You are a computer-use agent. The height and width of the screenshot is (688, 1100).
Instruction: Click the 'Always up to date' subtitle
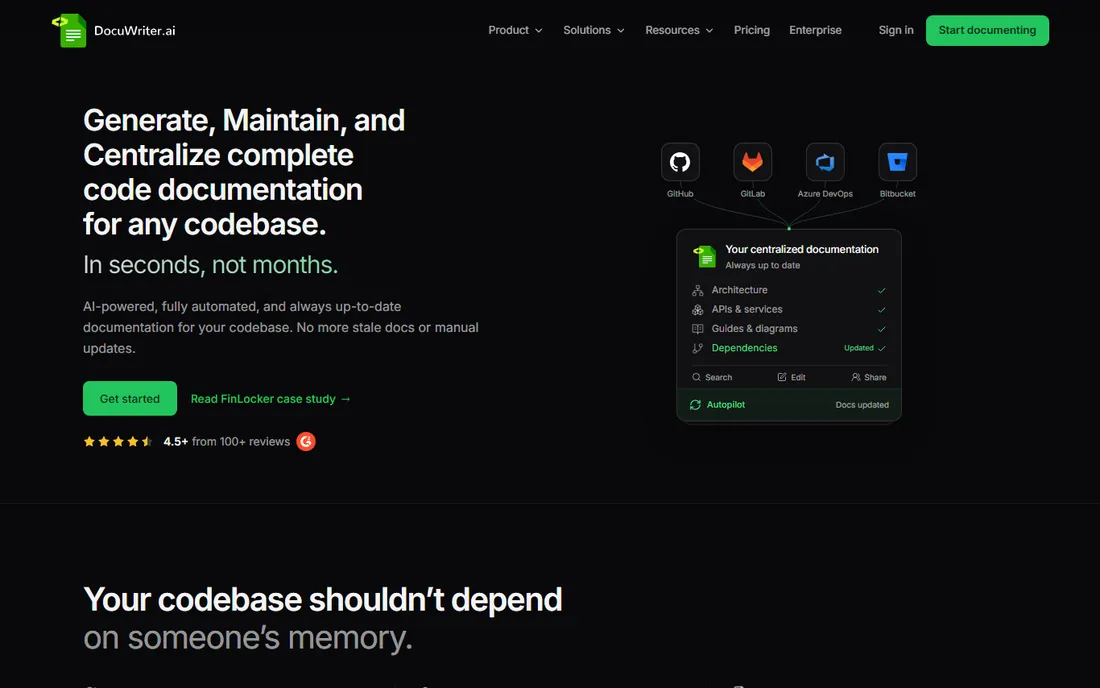coord(762,265)
